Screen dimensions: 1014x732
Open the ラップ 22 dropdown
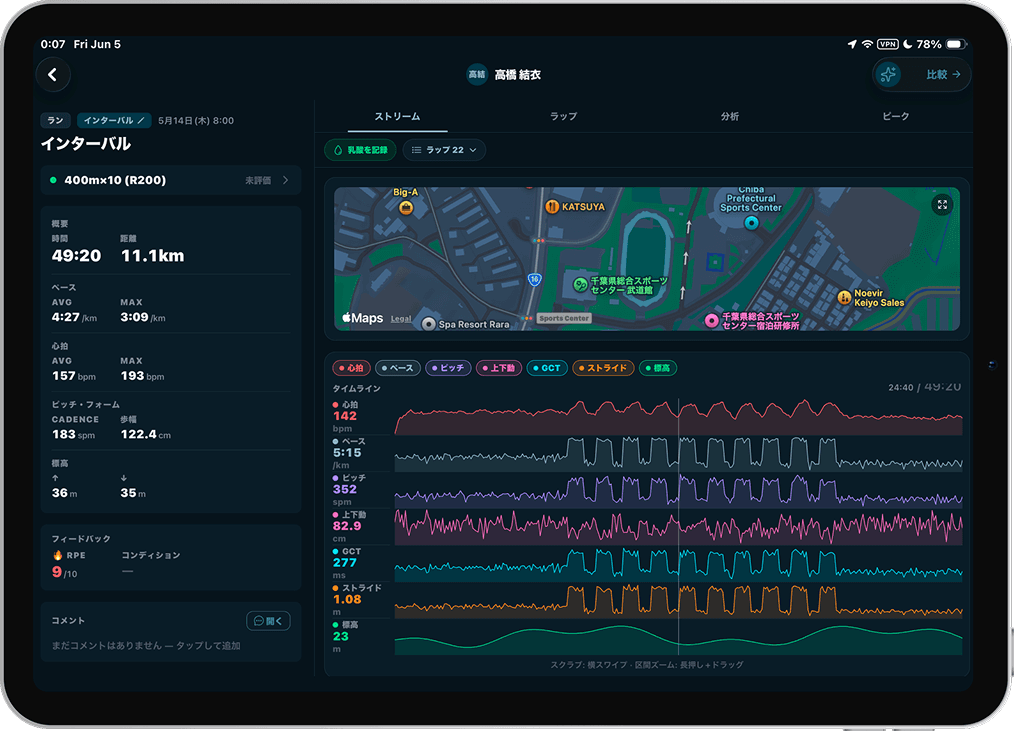(x=444, y=150)
